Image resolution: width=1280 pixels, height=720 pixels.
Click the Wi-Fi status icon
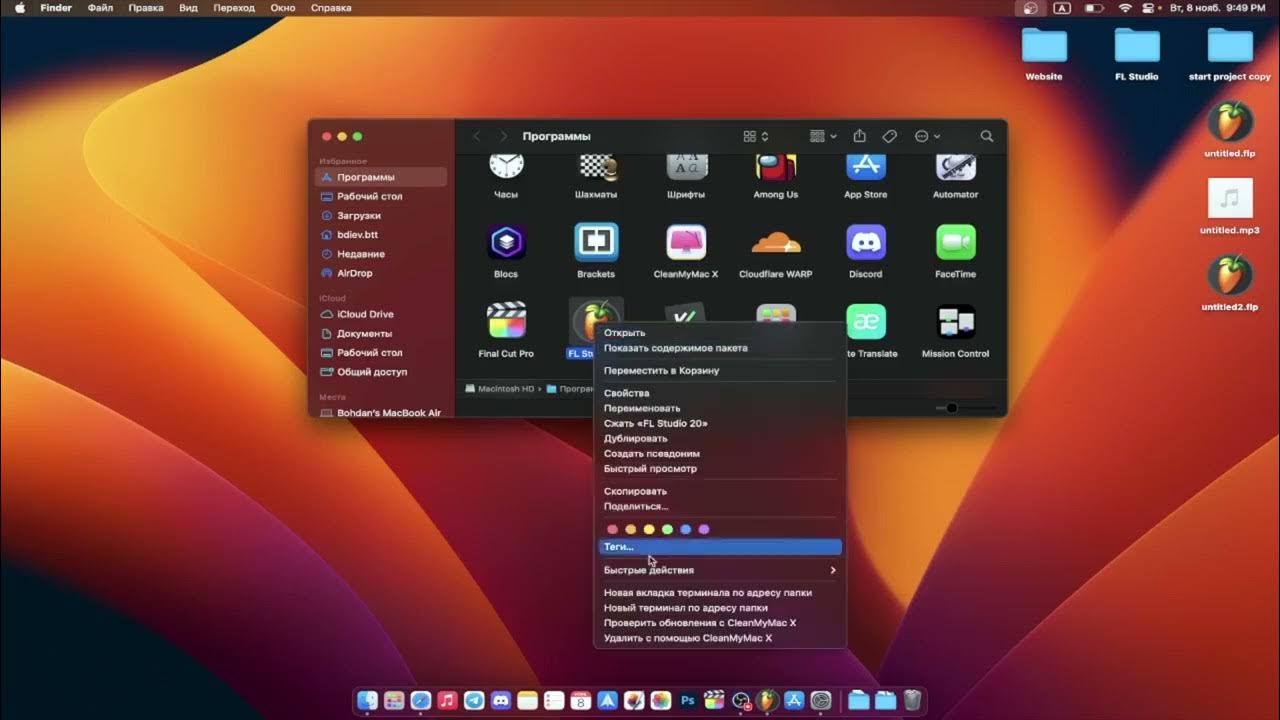(1125, 8)
